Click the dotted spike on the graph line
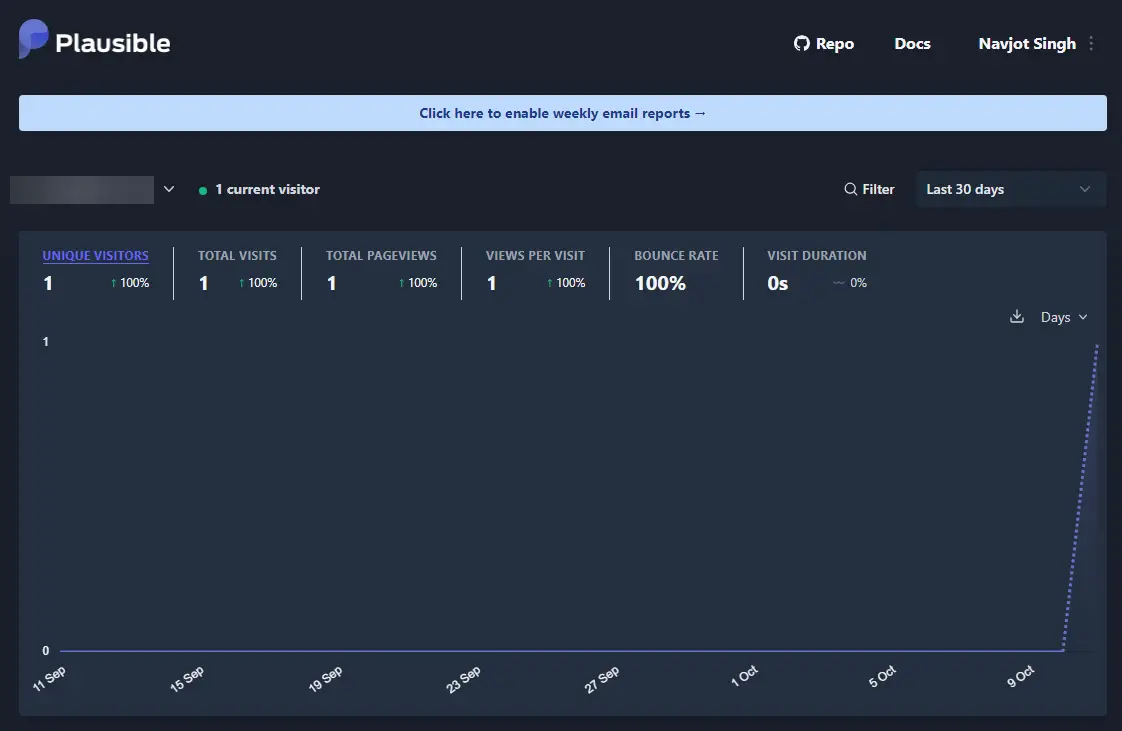Image resolution: width=1122 pixels, height=731 pixels. coord(1080,497)
